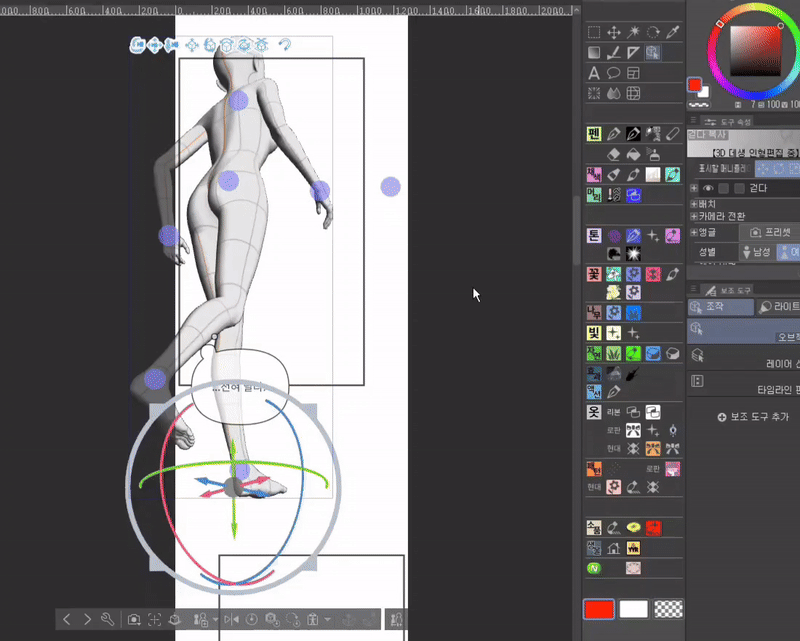Select the '타임라인 편집' timeline edit sub tool row

(743, 384)
